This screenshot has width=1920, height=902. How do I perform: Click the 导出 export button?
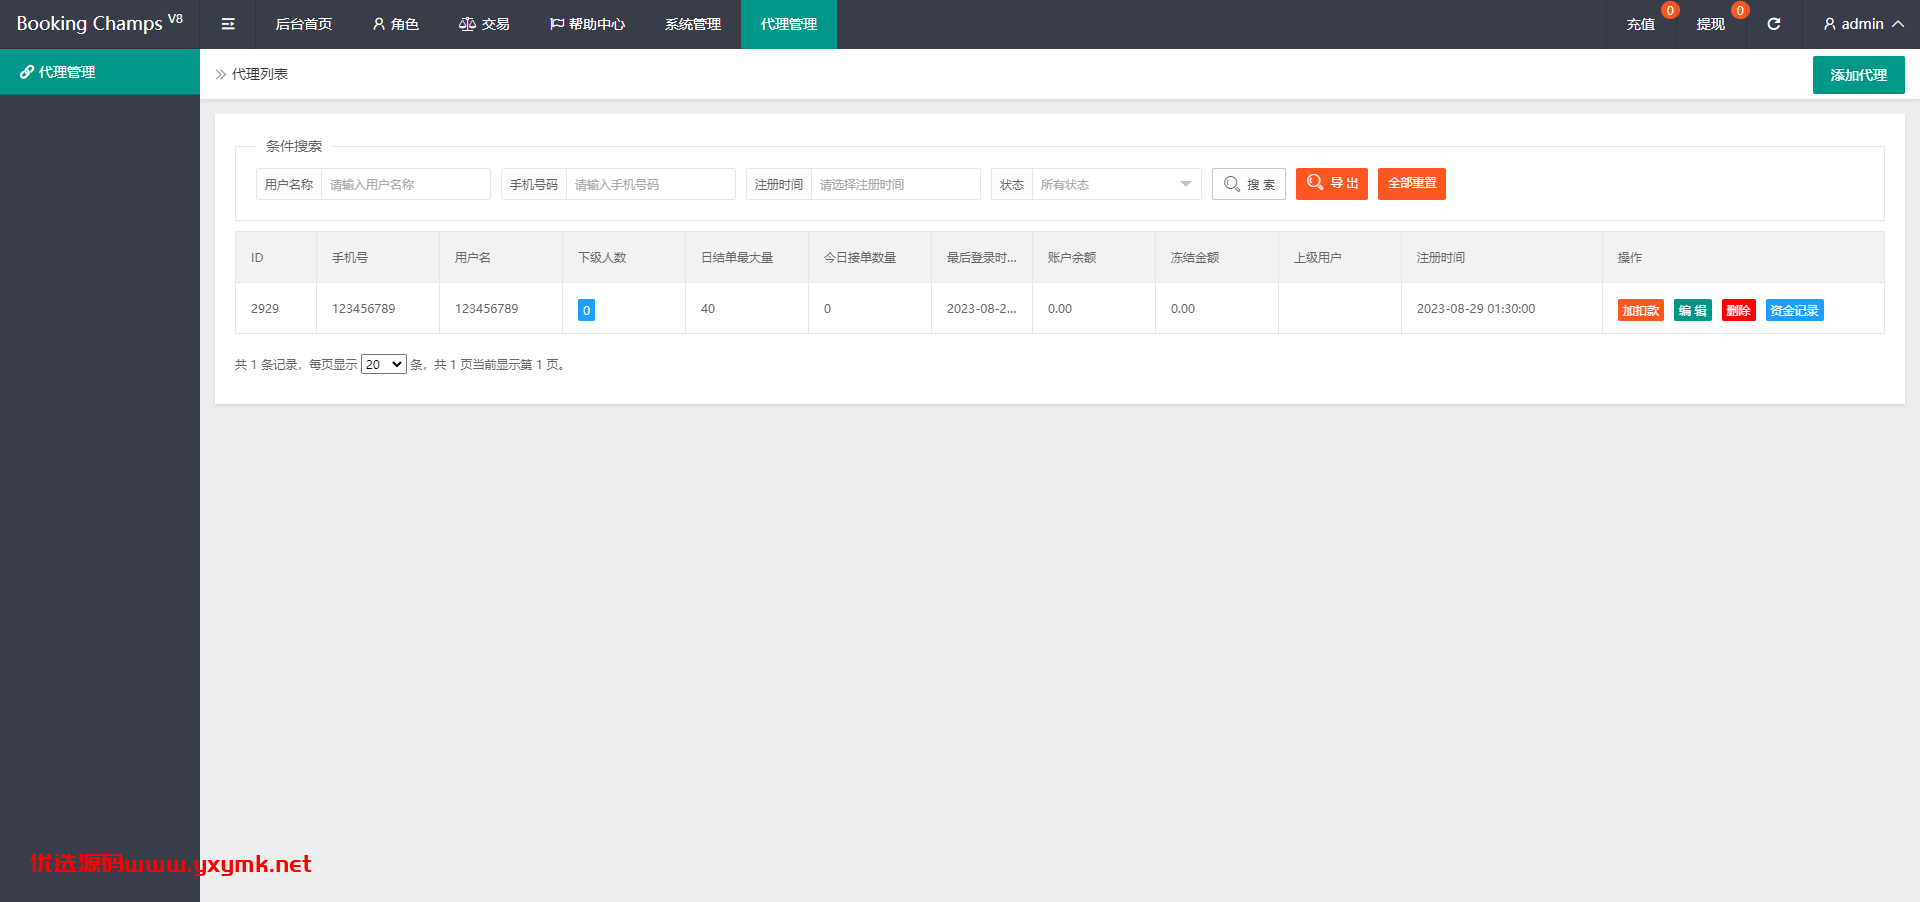click(x=1332, y=184)
